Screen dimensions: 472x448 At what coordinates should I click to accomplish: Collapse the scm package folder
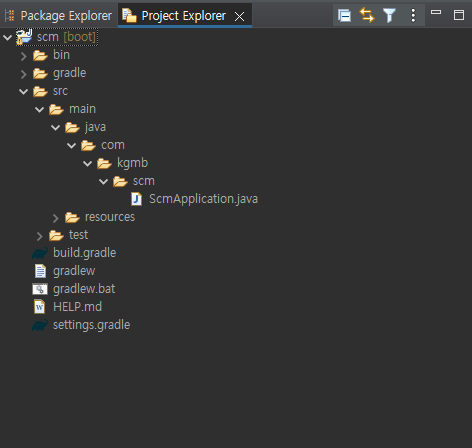tap(103, 181)
